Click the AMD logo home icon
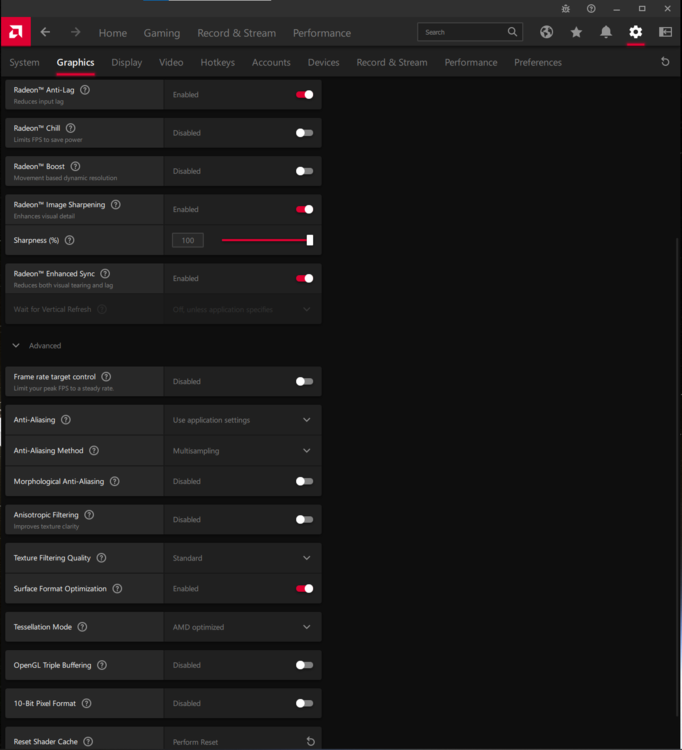 tap(16, 32)
